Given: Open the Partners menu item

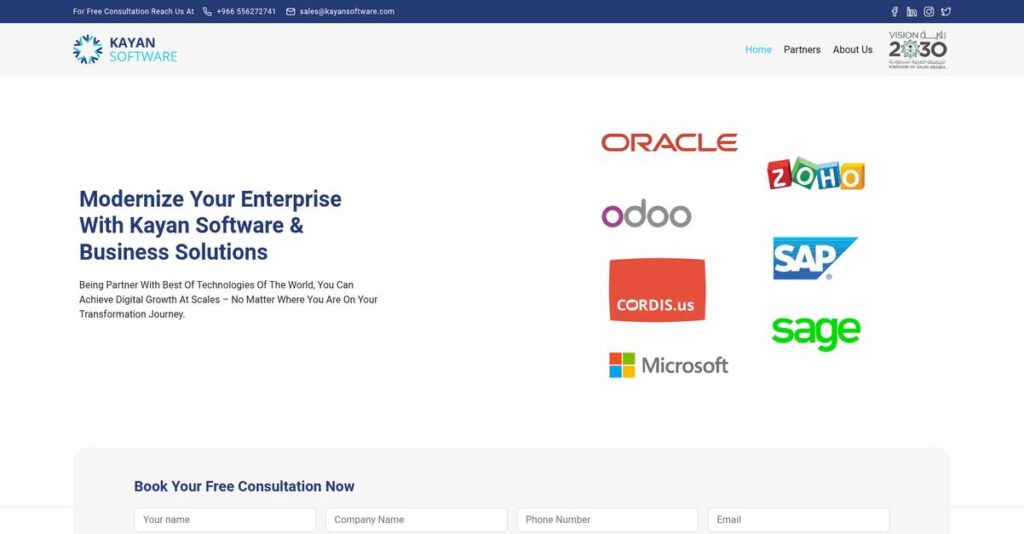Looking at the screenshot, I should click(x=802, y=50).
